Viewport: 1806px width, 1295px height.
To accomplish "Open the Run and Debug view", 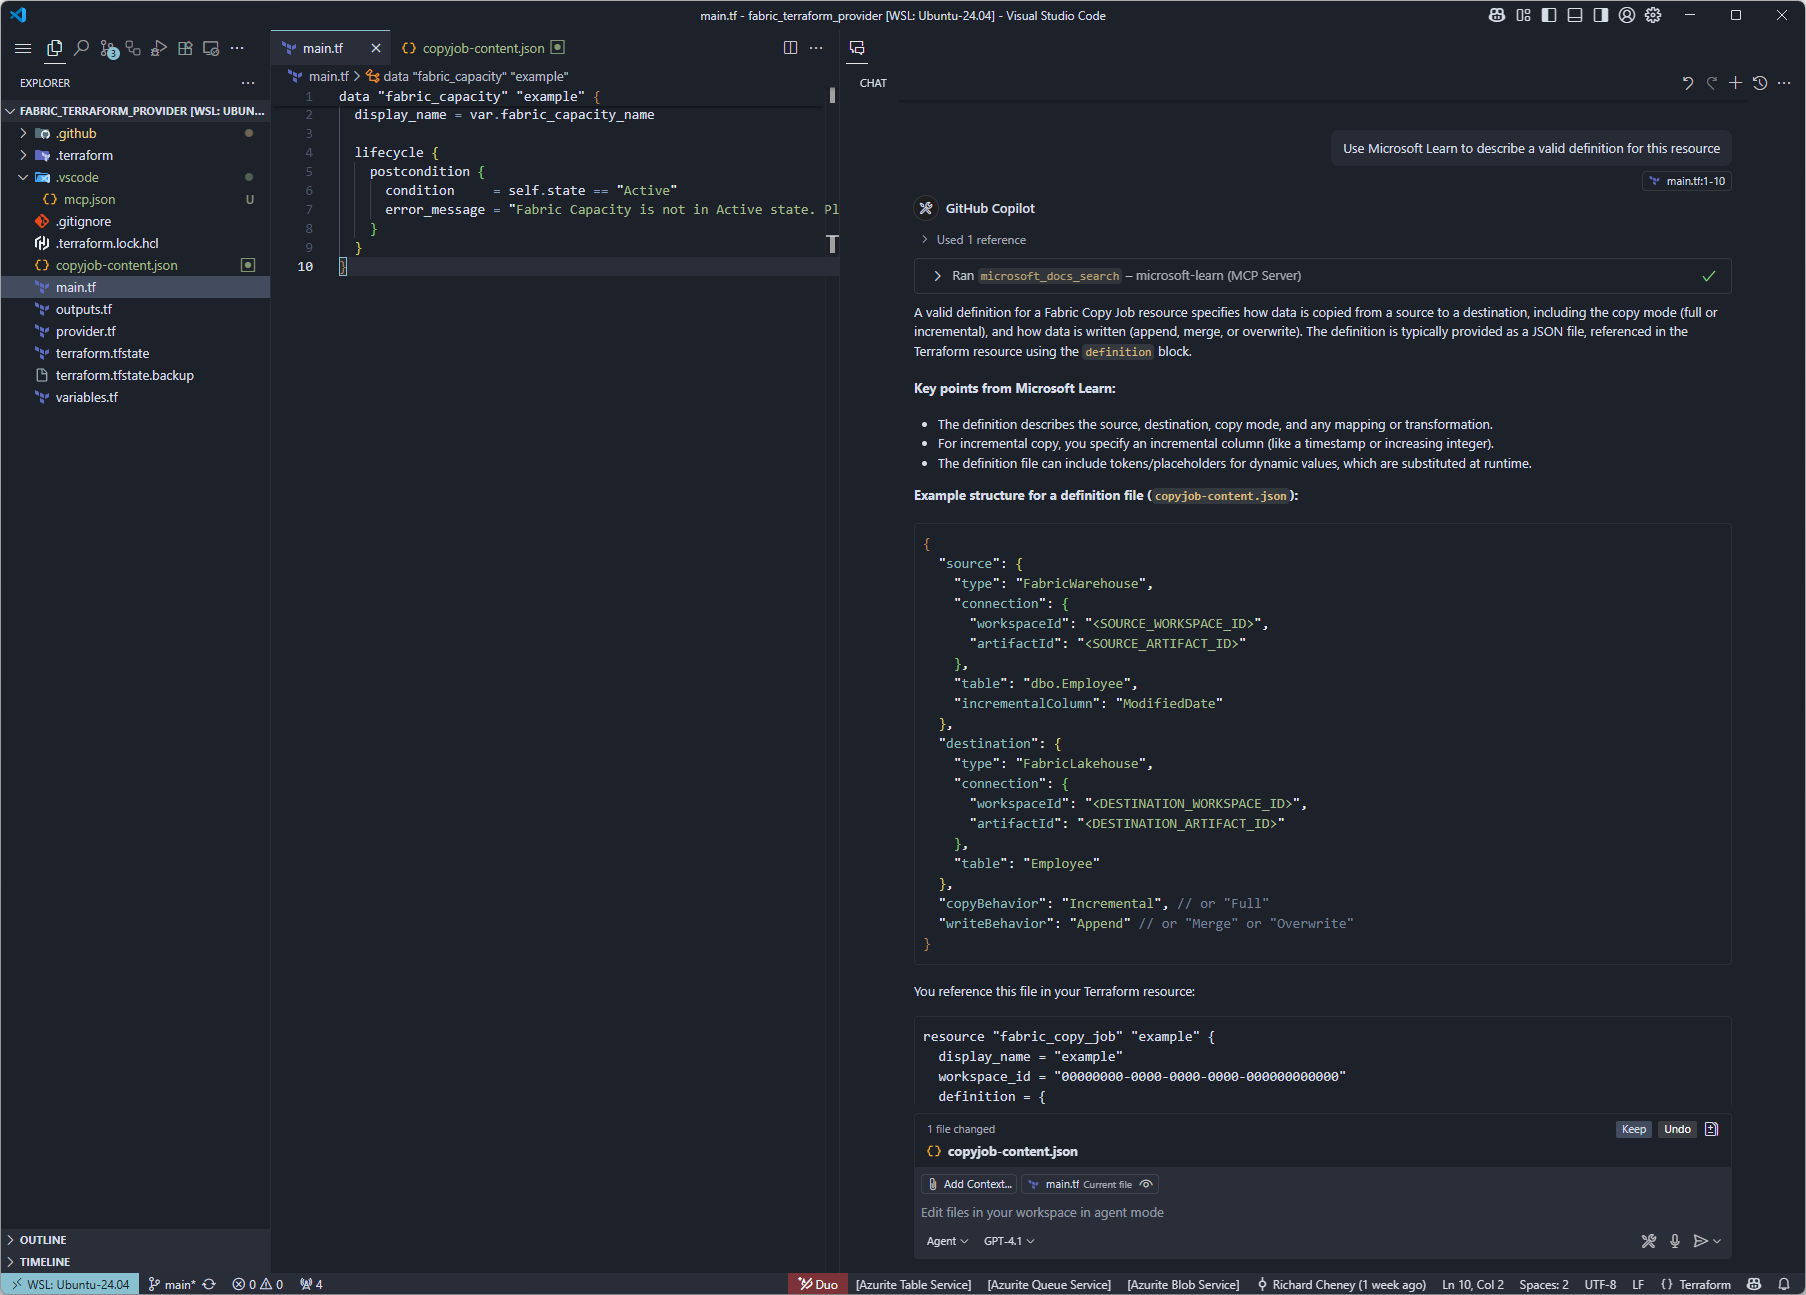I will (x=158, y=48).
